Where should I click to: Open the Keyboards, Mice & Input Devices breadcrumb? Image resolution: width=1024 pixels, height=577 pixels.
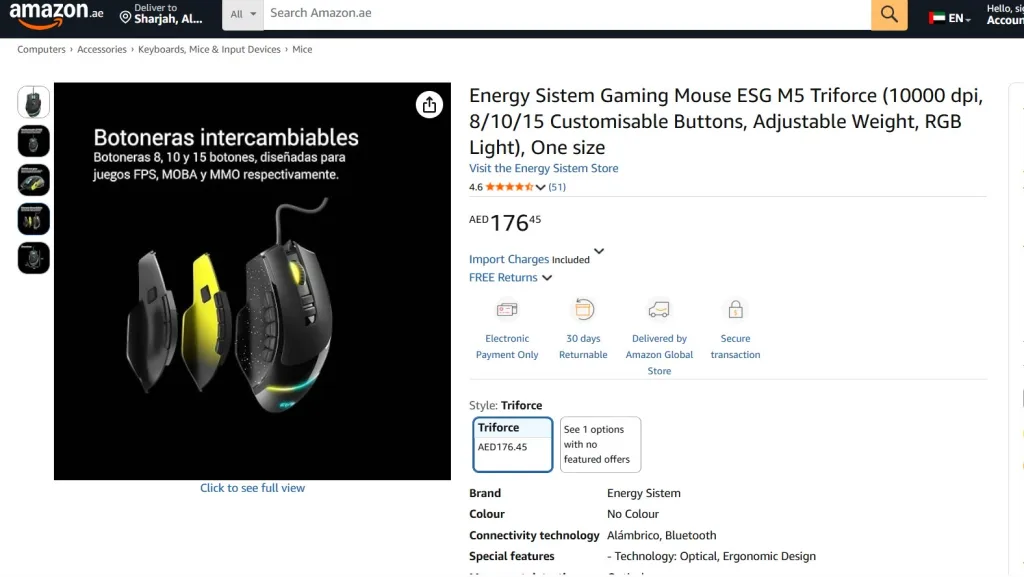click(209, 49)
